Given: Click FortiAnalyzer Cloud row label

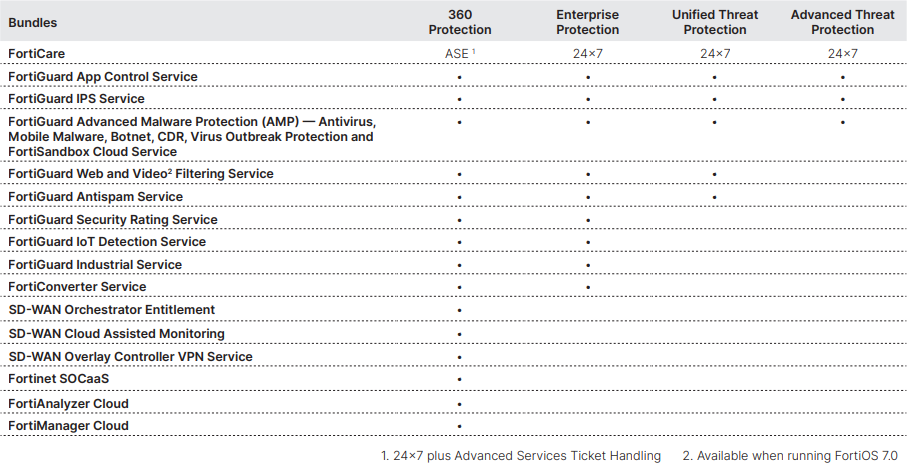Looking at the screenshot, I should point(68,404).
